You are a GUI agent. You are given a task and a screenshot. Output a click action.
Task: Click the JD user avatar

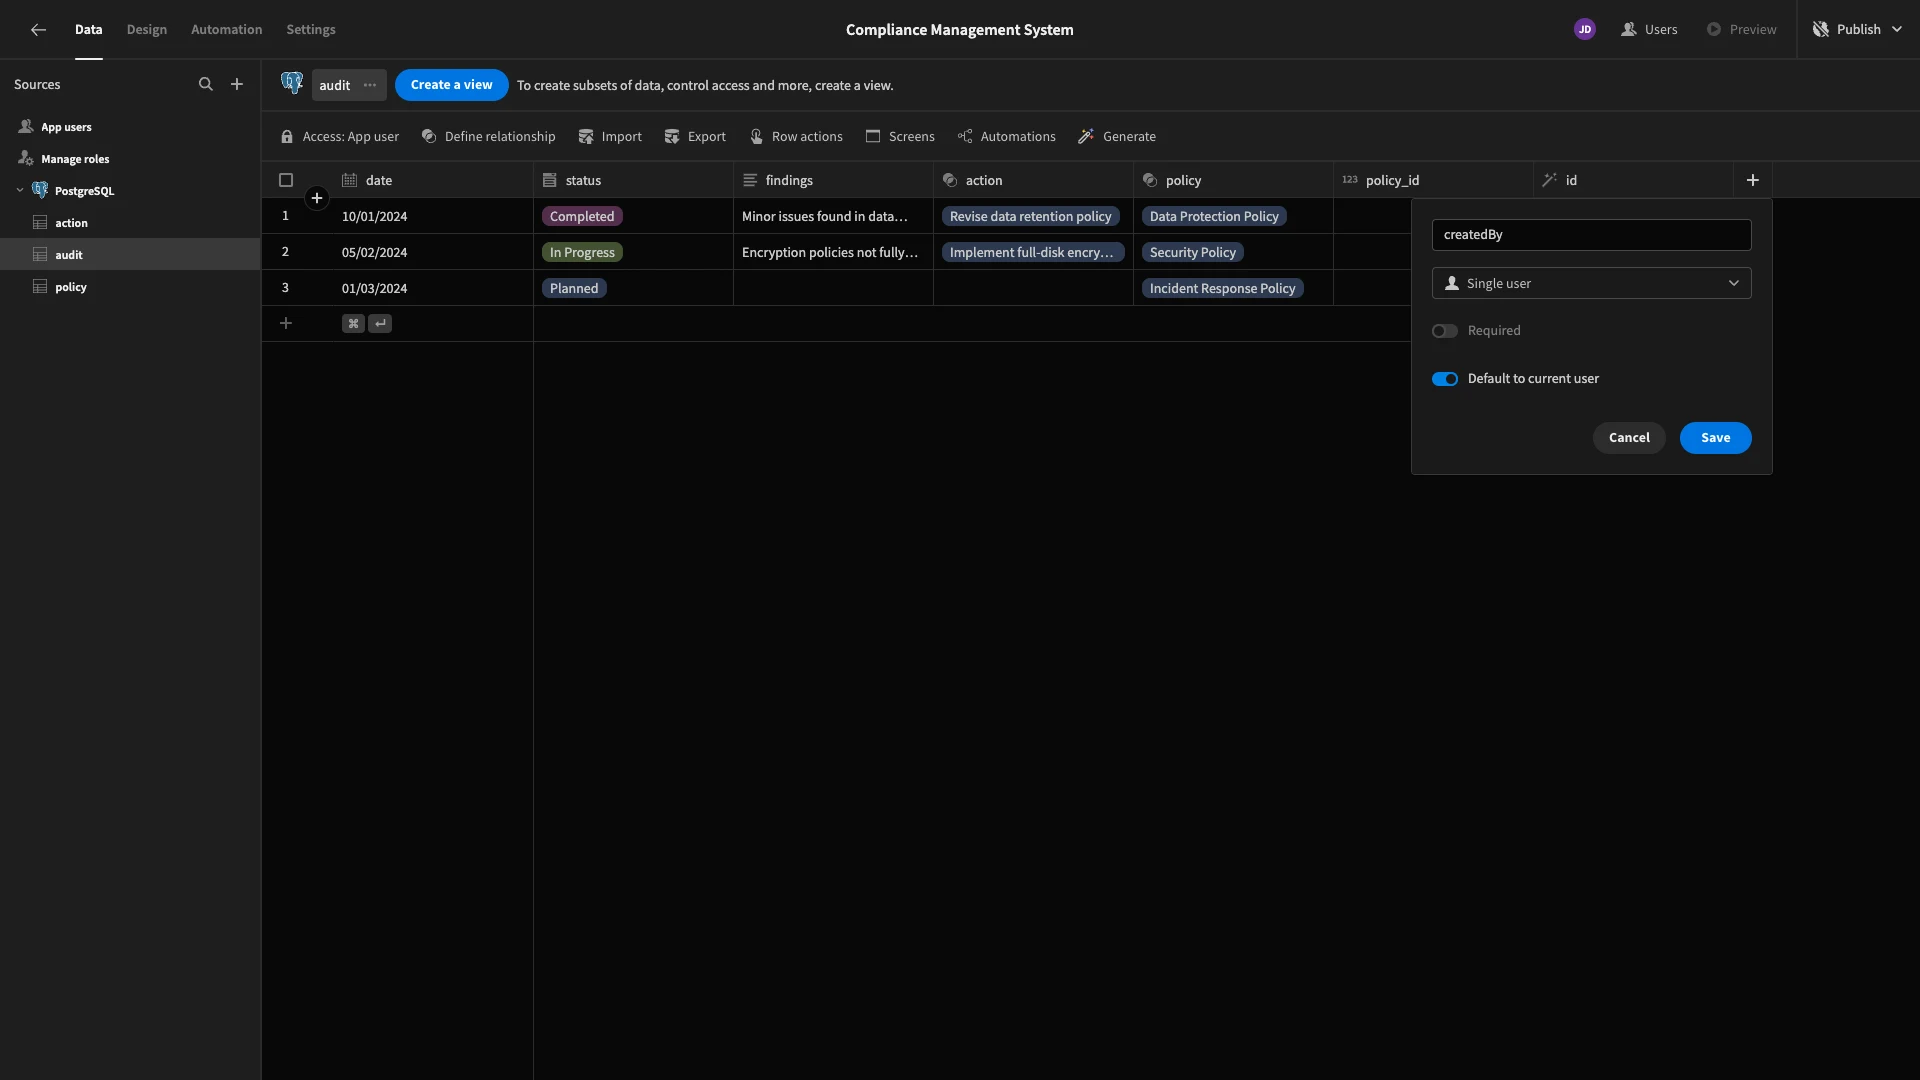pos(1584,30)
